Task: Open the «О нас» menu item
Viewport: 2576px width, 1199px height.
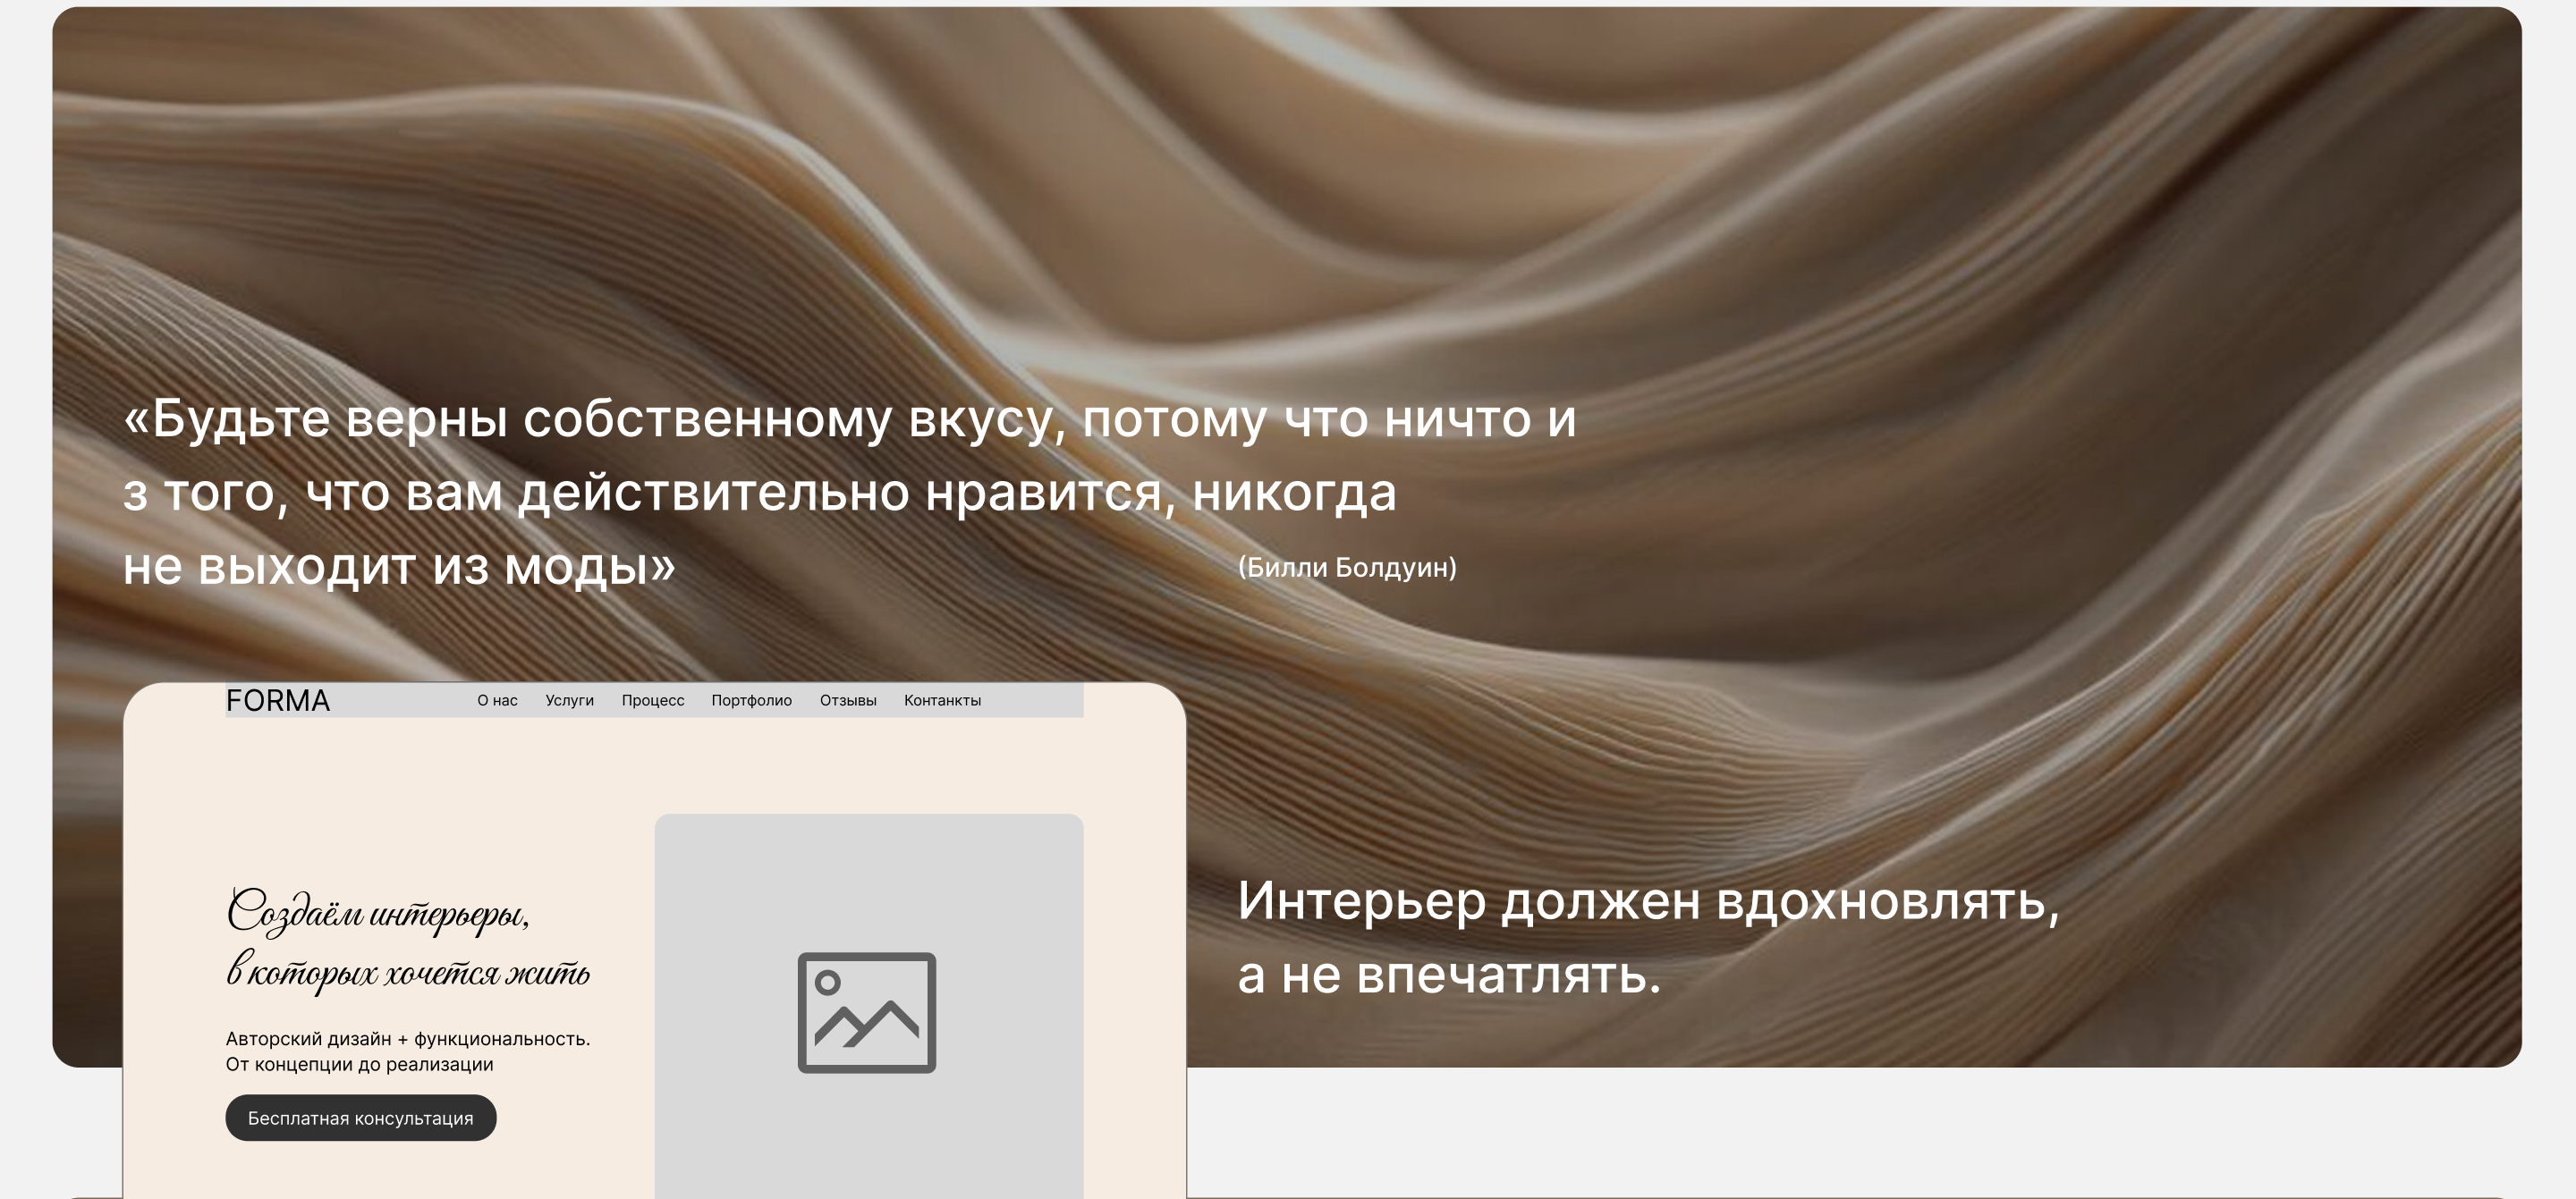Action: (x=497, y=700)
